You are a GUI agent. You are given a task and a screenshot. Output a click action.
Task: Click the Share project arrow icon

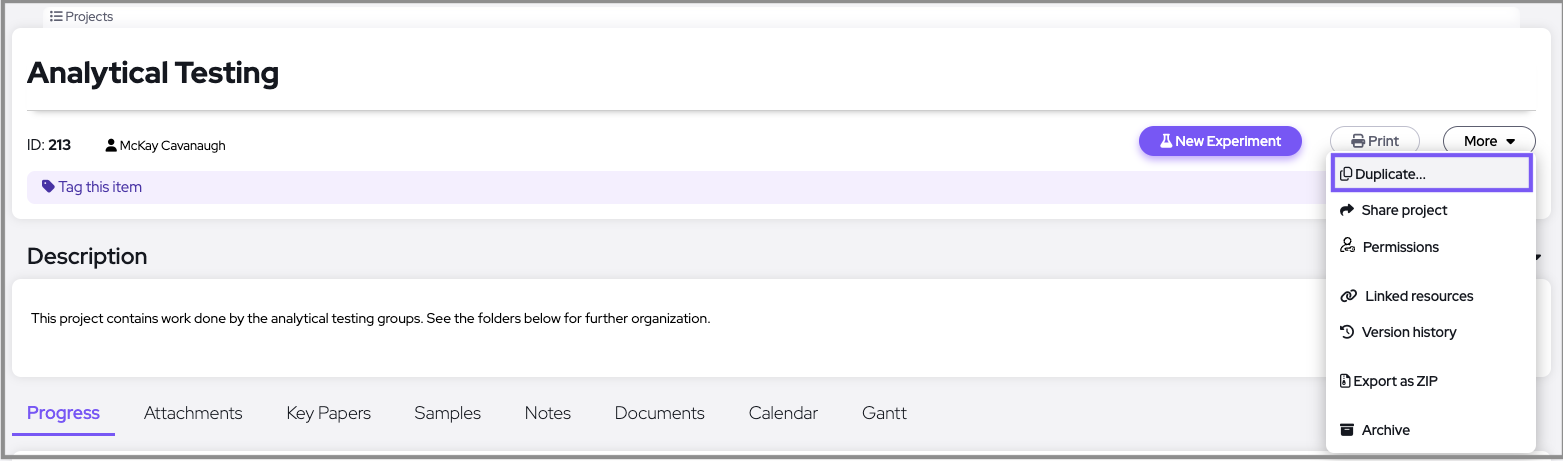click(1347, 211)
